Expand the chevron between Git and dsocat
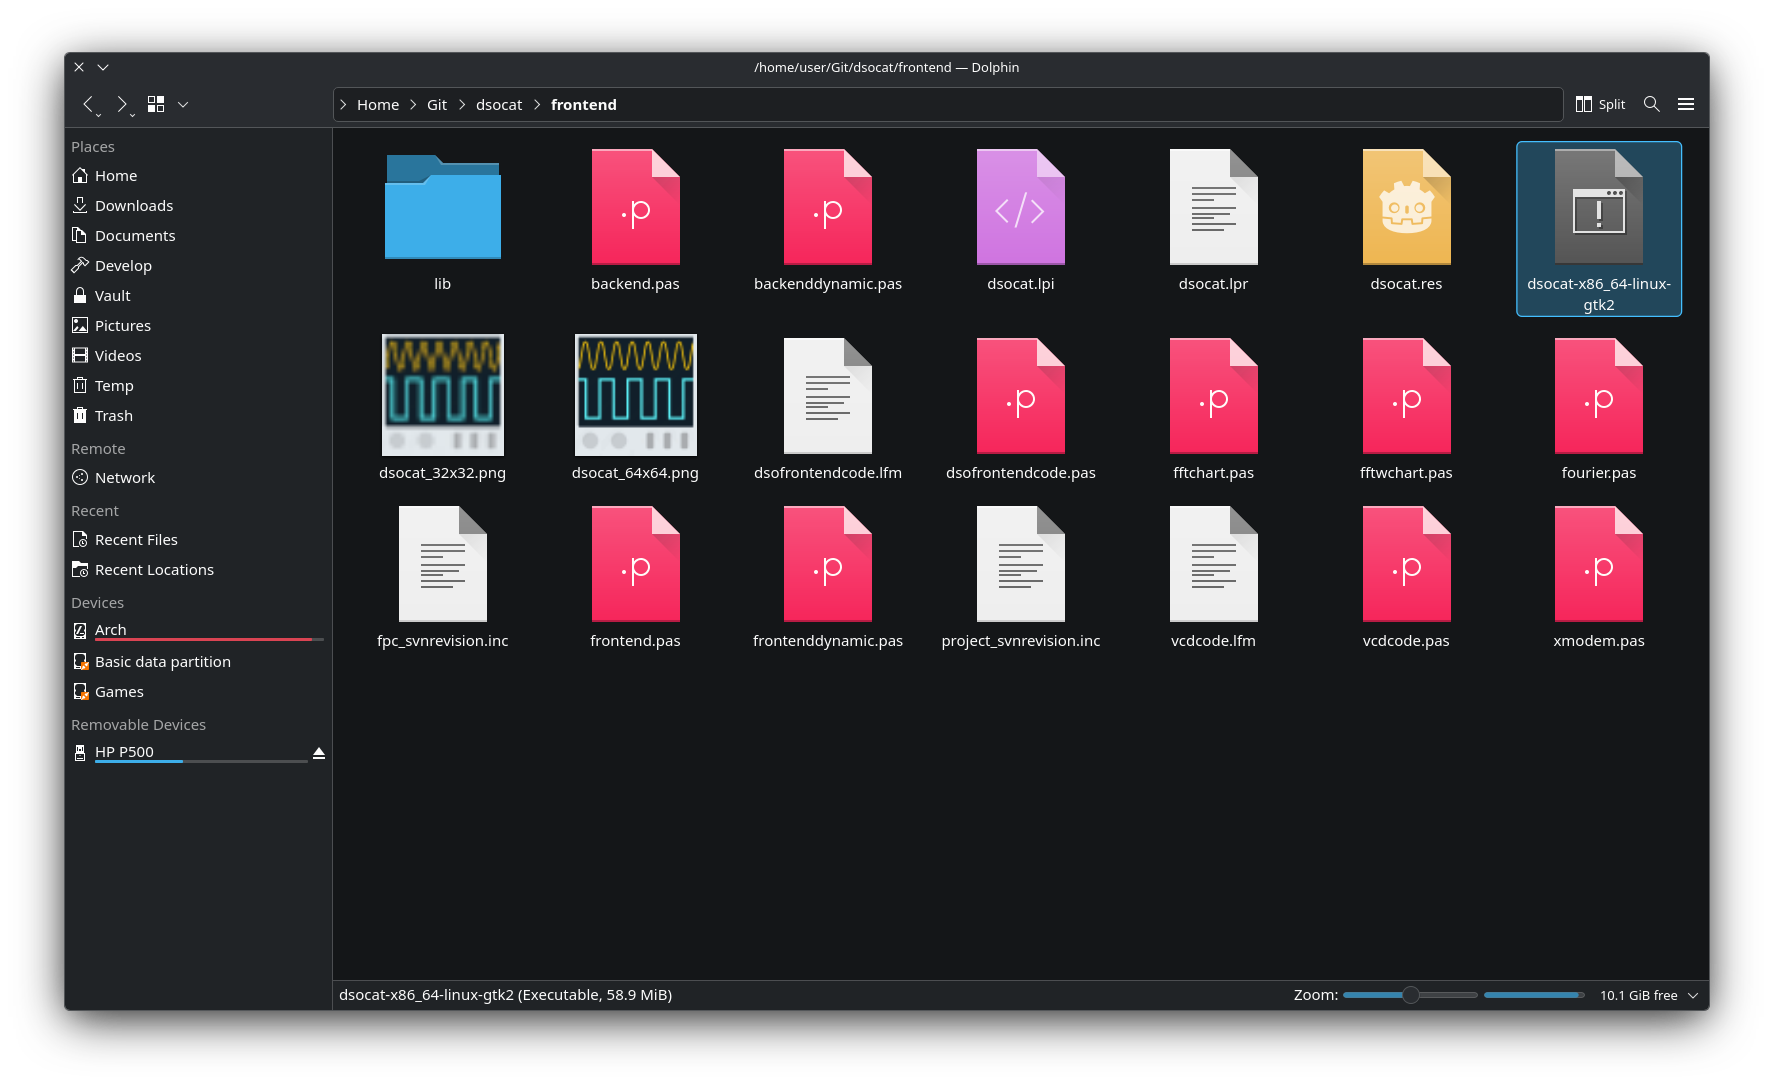1774x1087 pixels. pos(462,105)
